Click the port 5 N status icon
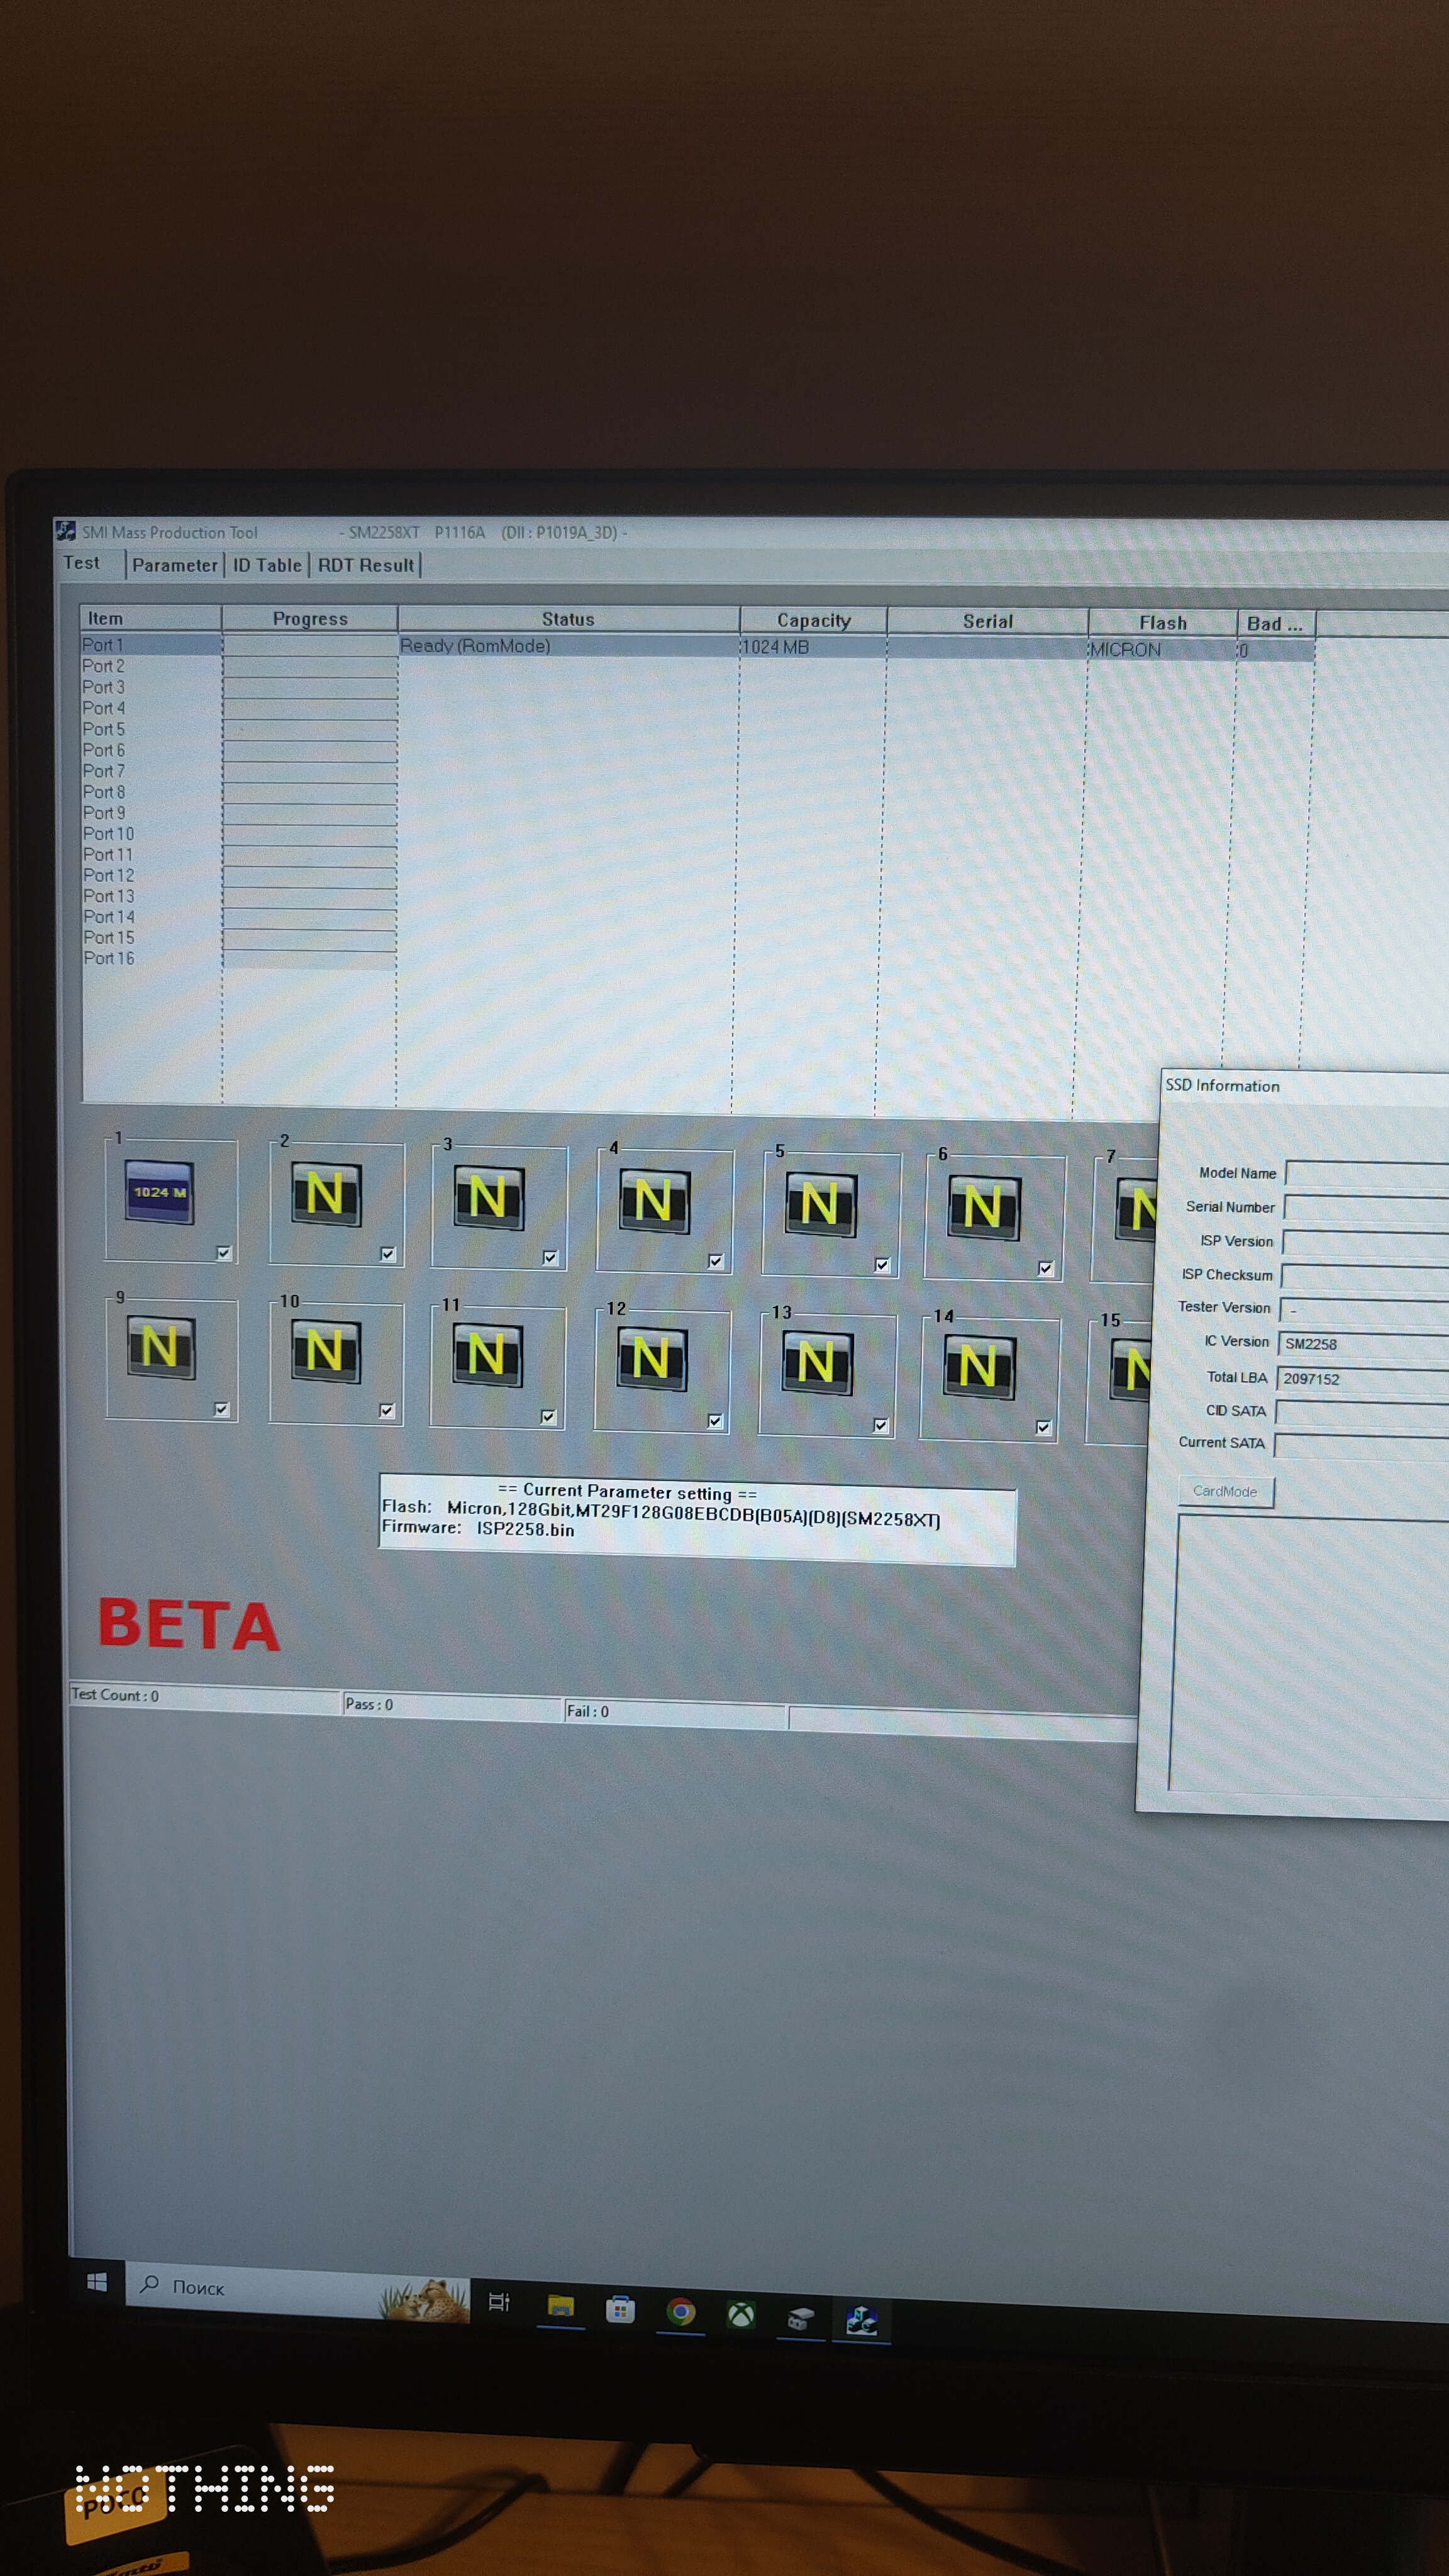The image size is (1449, 2576). pyautogui.click(x=820, y=1205)
